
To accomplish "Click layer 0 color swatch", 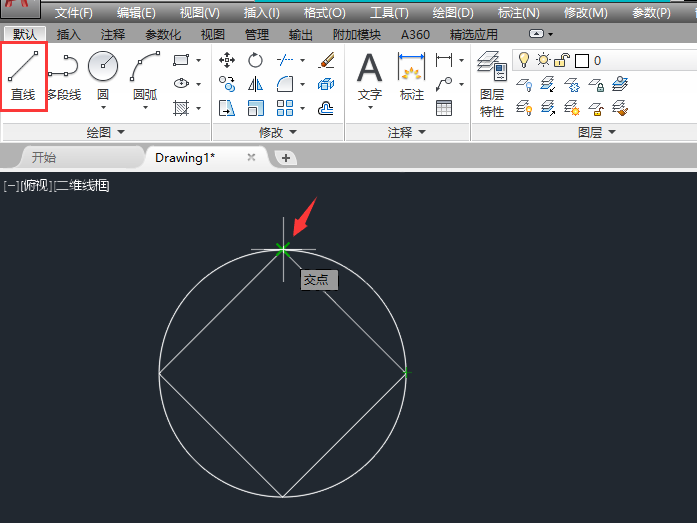I will 581,60.
